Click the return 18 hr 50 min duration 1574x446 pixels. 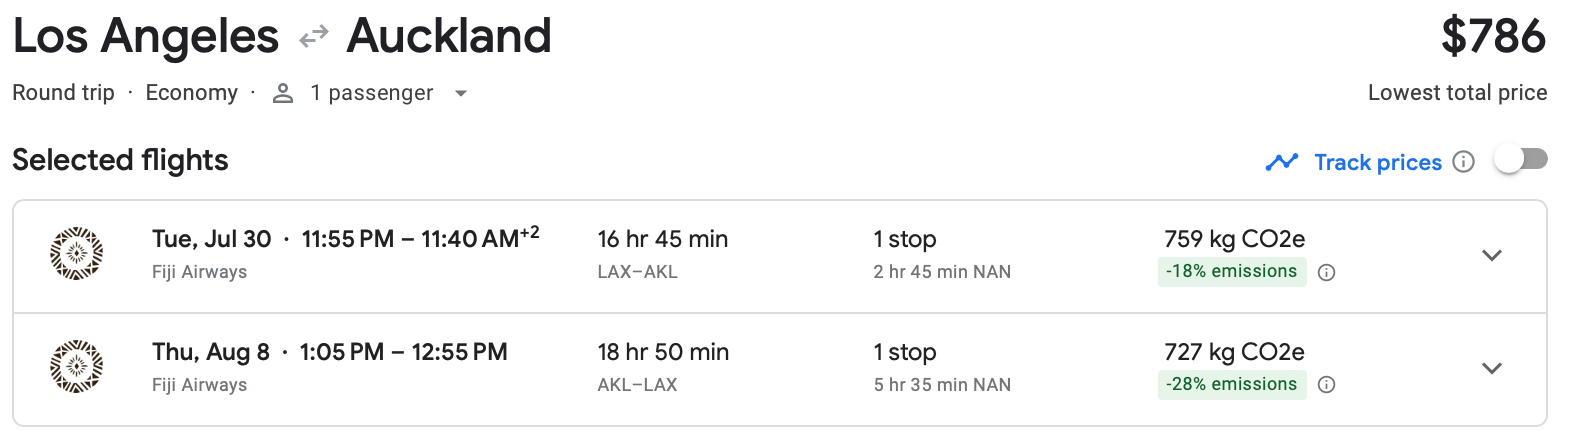(x=663, y=352)
